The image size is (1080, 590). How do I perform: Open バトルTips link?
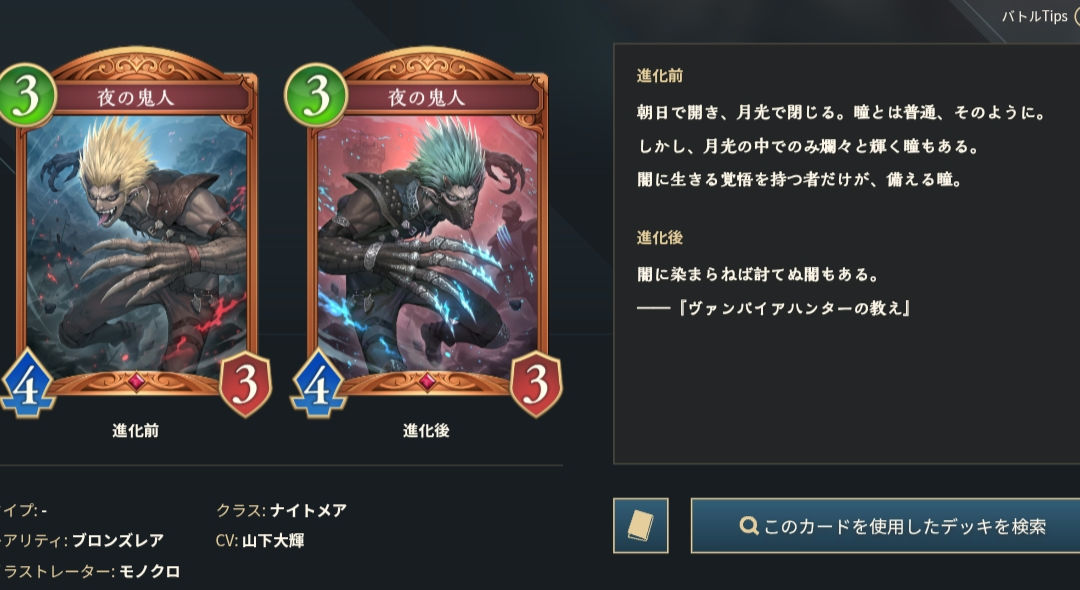1035,17
